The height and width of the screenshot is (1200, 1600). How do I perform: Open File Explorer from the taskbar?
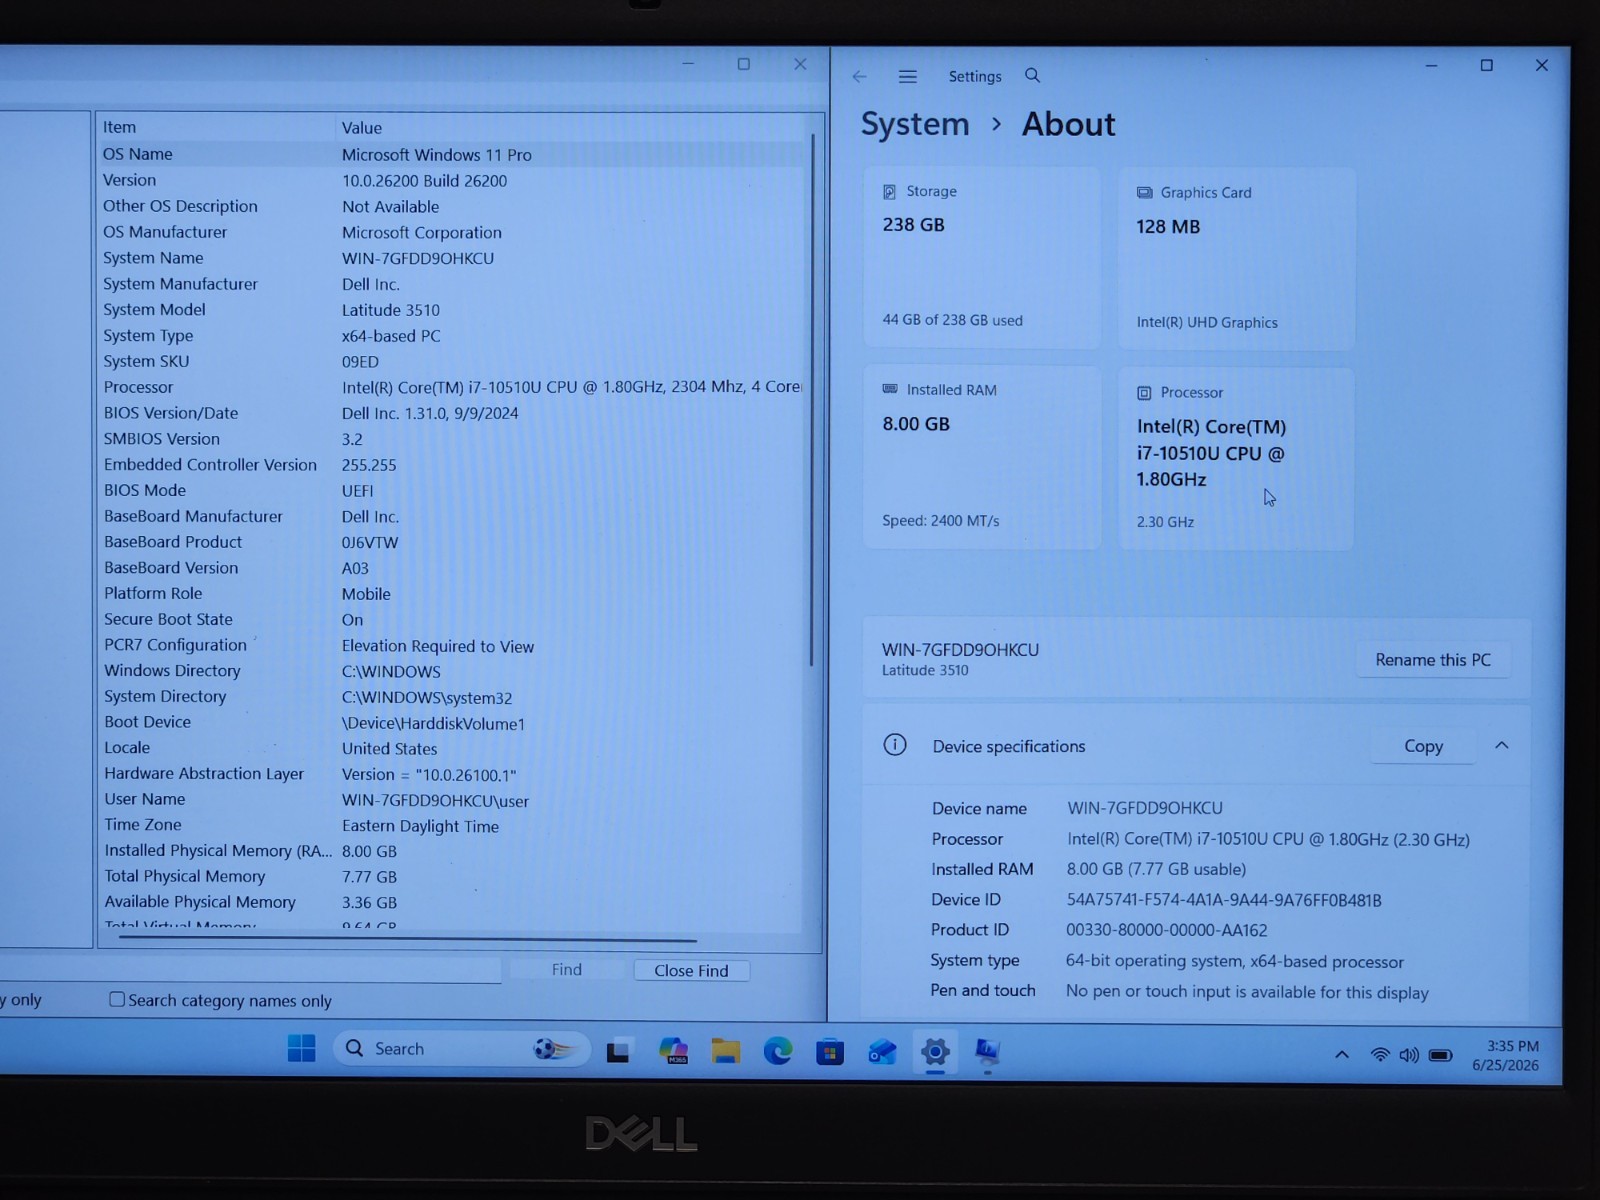pyautogui.click(x=725, y=1051)
